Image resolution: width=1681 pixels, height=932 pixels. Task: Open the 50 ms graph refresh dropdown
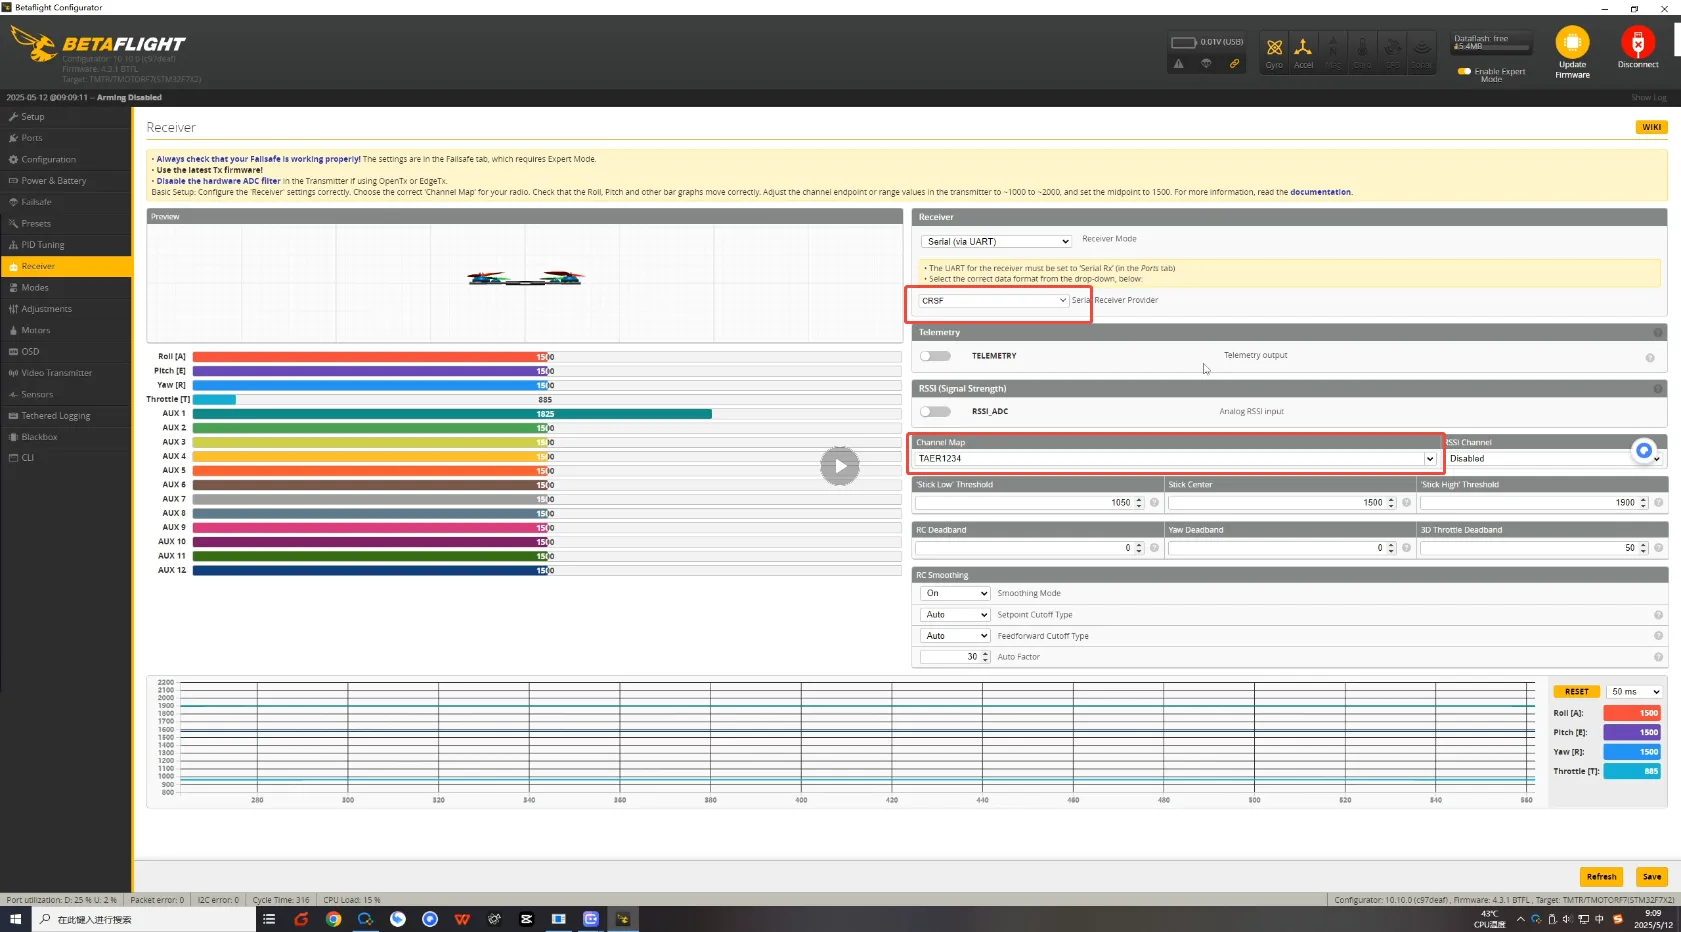[x=1635, y=692]
